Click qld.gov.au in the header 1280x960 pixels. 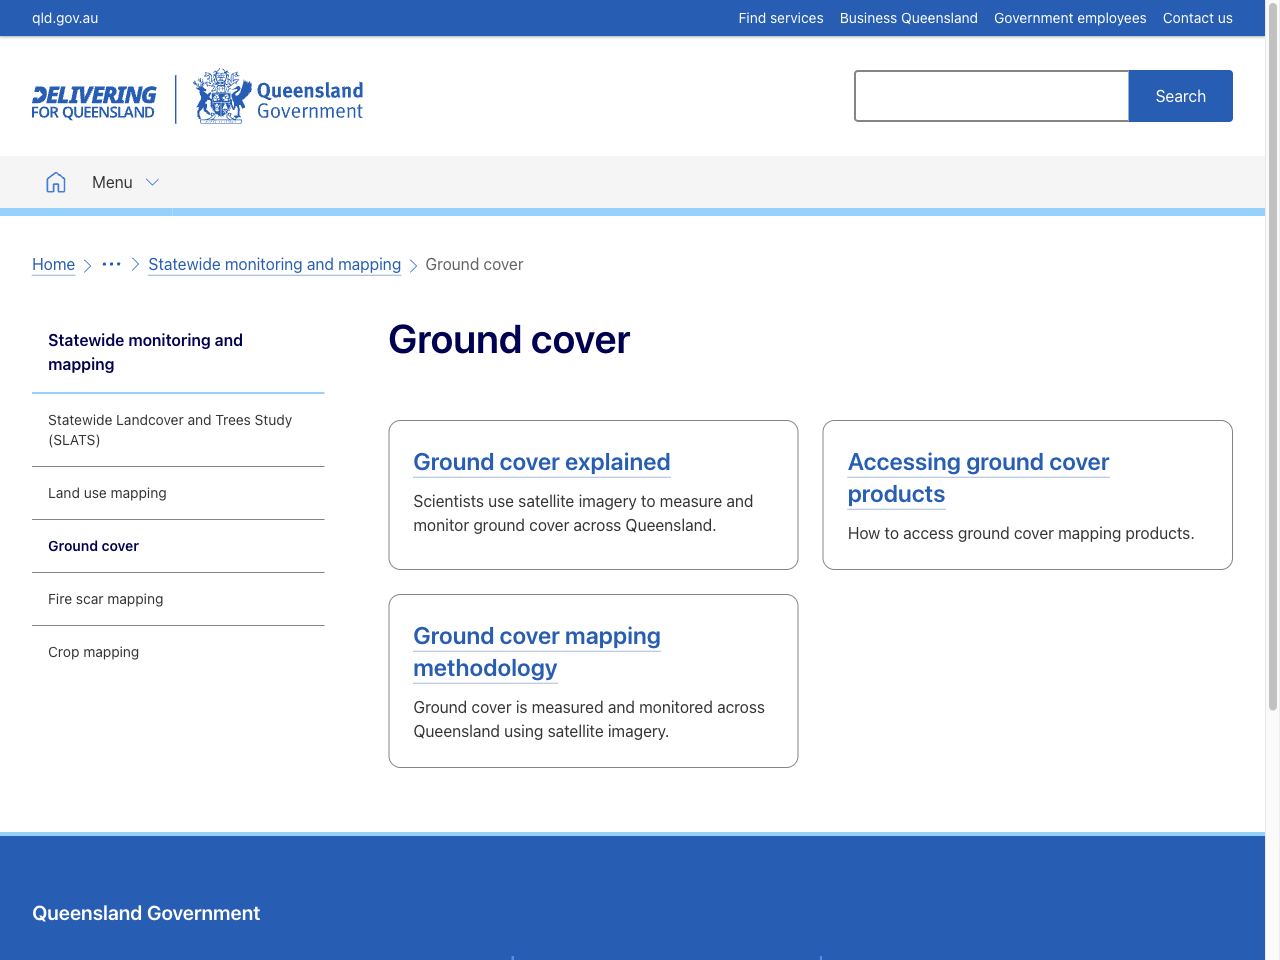point(64,18)
